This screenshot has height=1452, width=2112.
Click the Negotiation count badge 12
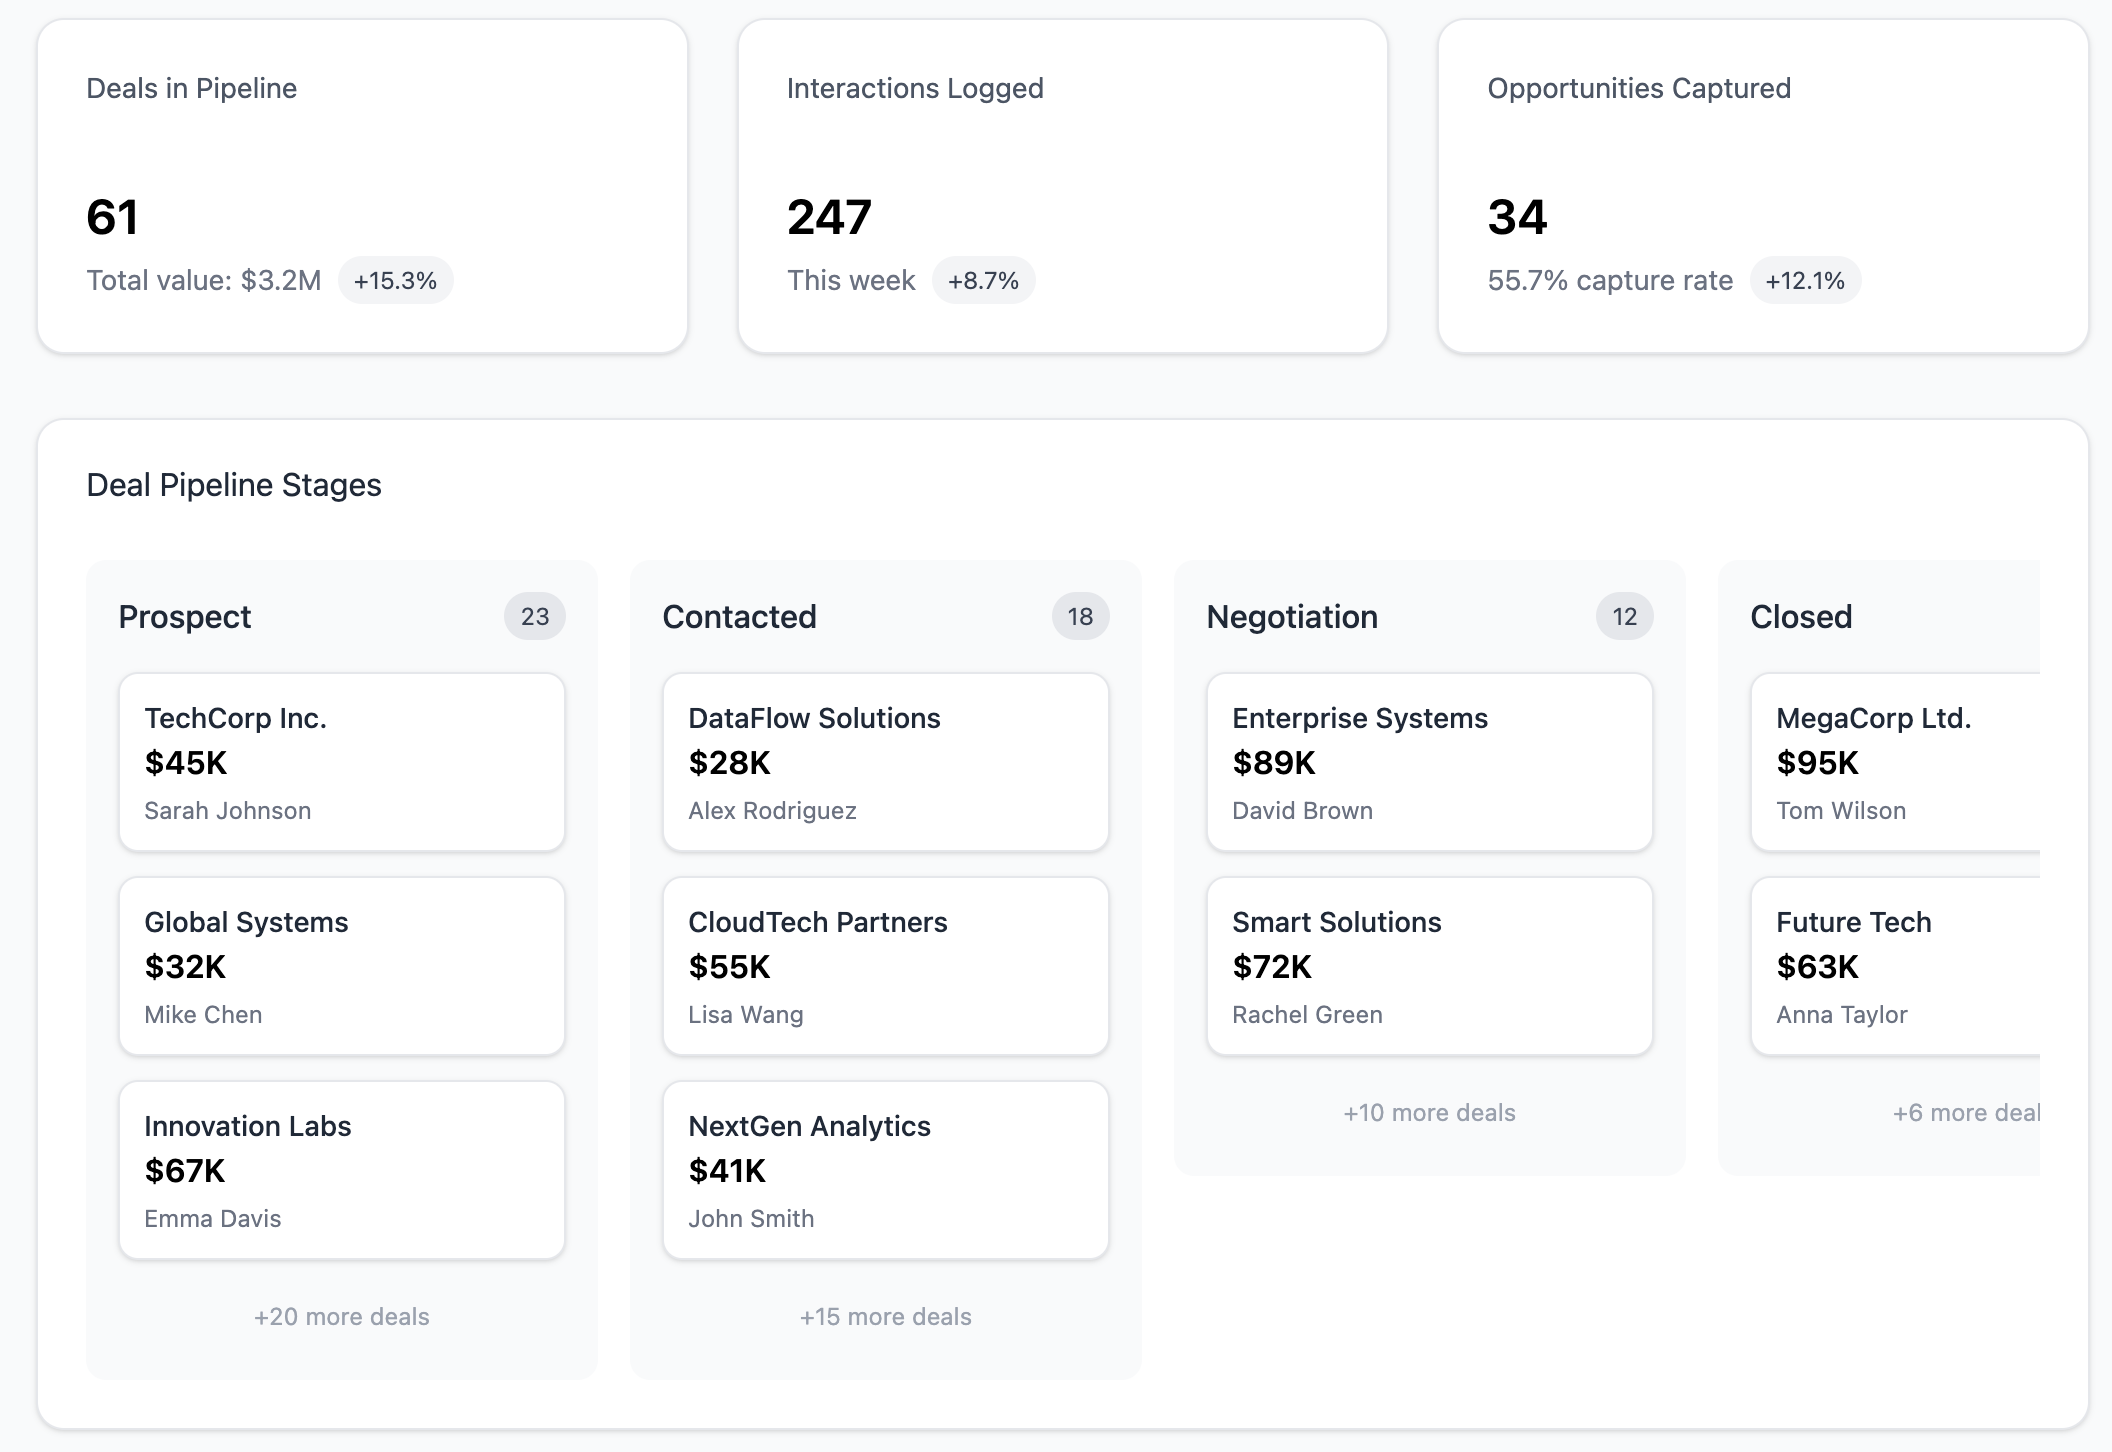tap(1624, 616)
